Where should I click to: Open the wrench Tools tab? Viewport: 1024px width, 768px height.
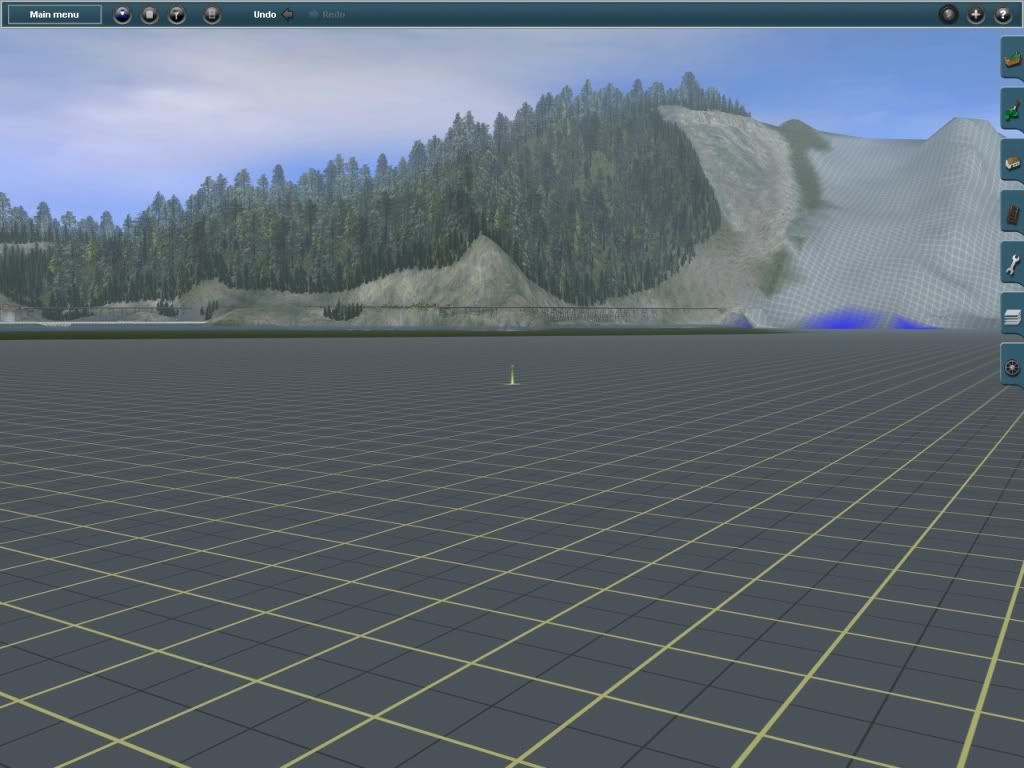coord(1012,264)
